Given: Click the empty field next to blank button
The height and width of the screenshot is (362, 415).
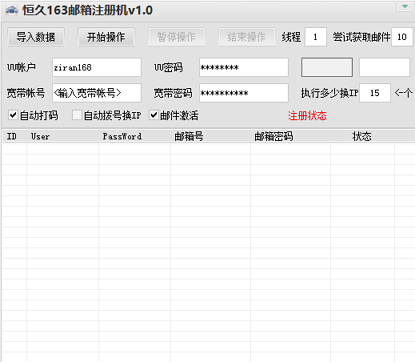Looking at the screenshot, I should [x=384, y=67].
